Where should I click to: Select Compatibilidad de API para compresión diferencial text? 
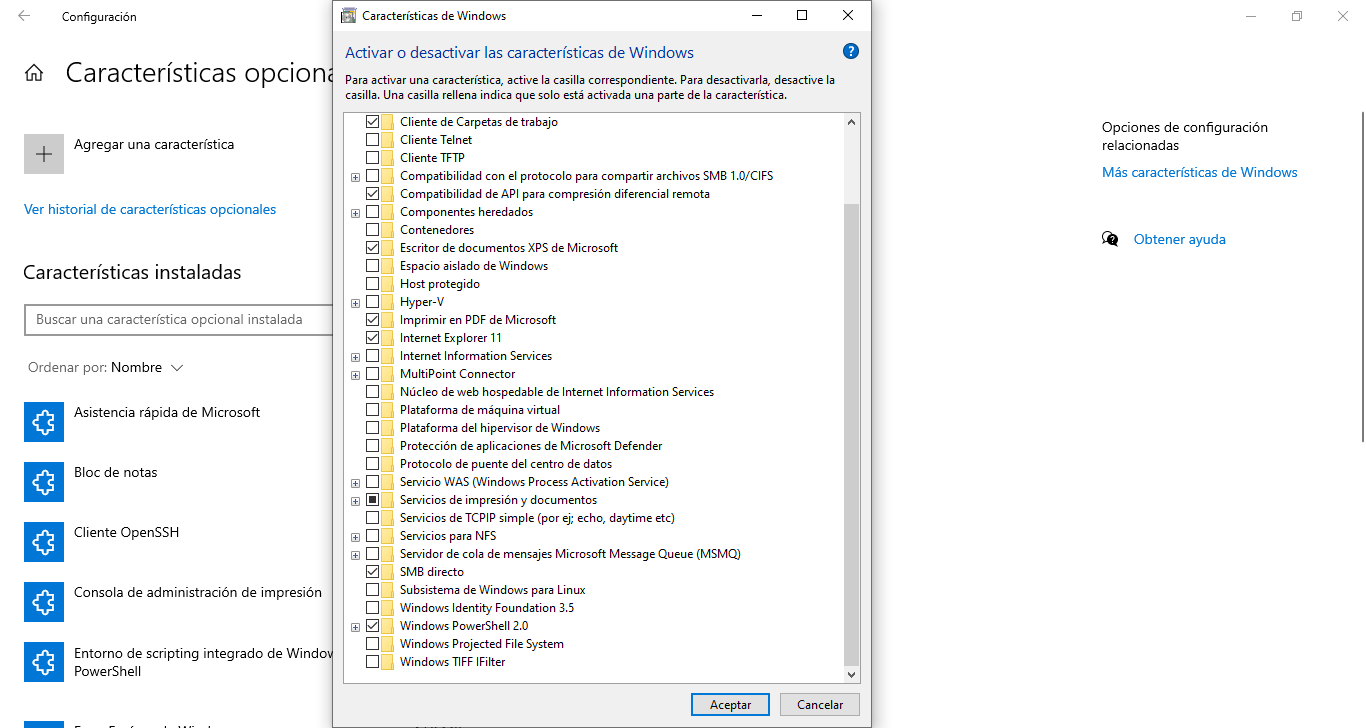coord(555,194)
